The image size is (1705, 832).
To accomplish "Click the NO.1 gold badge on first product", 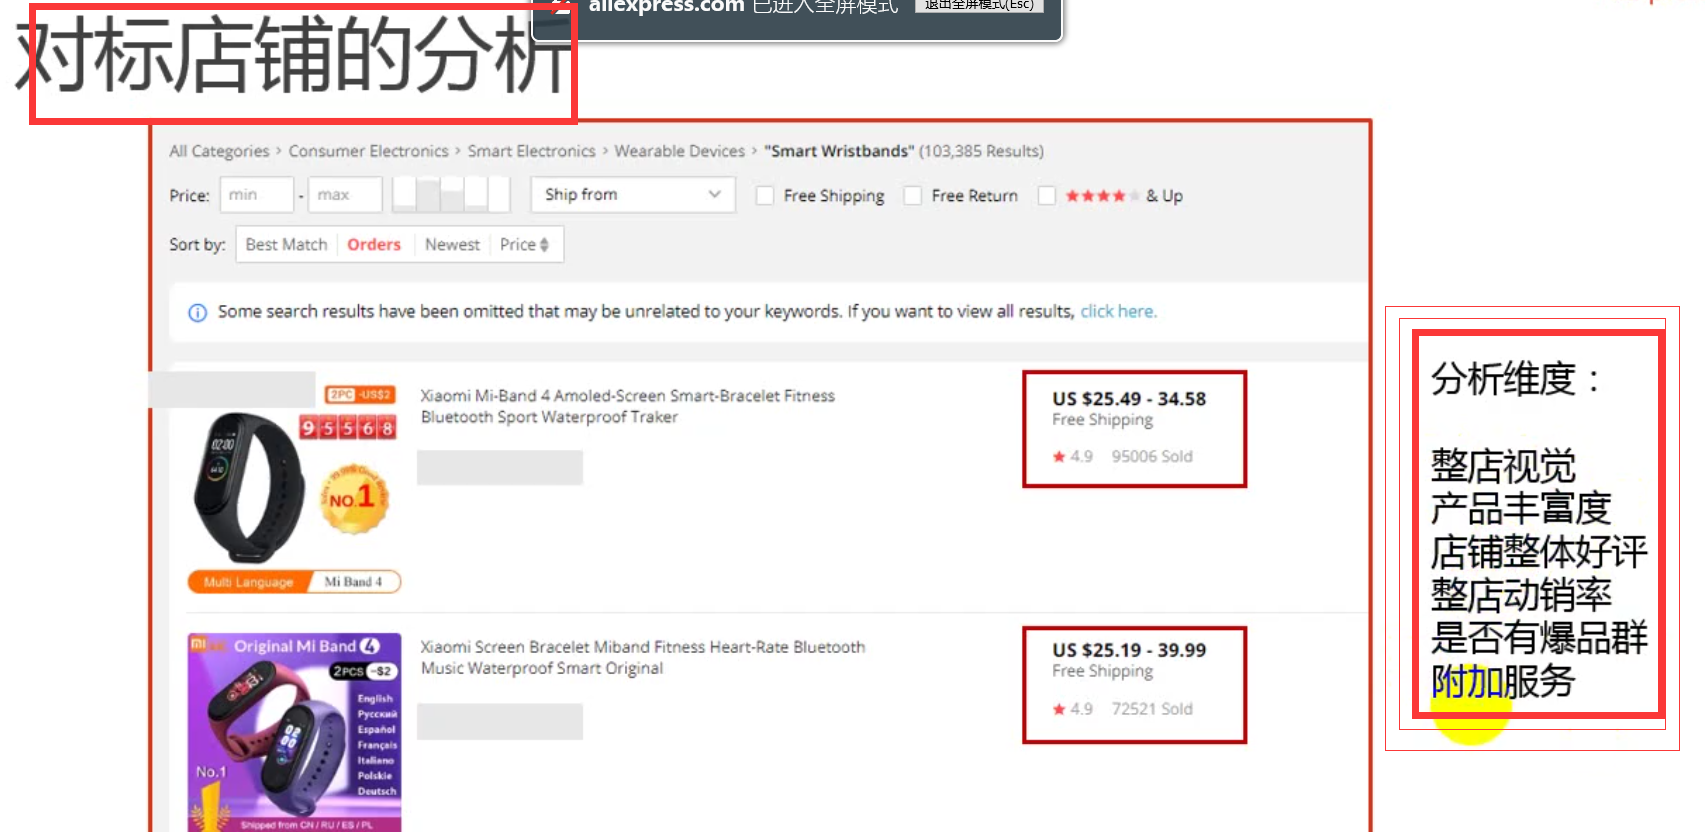I will point(353,497).
